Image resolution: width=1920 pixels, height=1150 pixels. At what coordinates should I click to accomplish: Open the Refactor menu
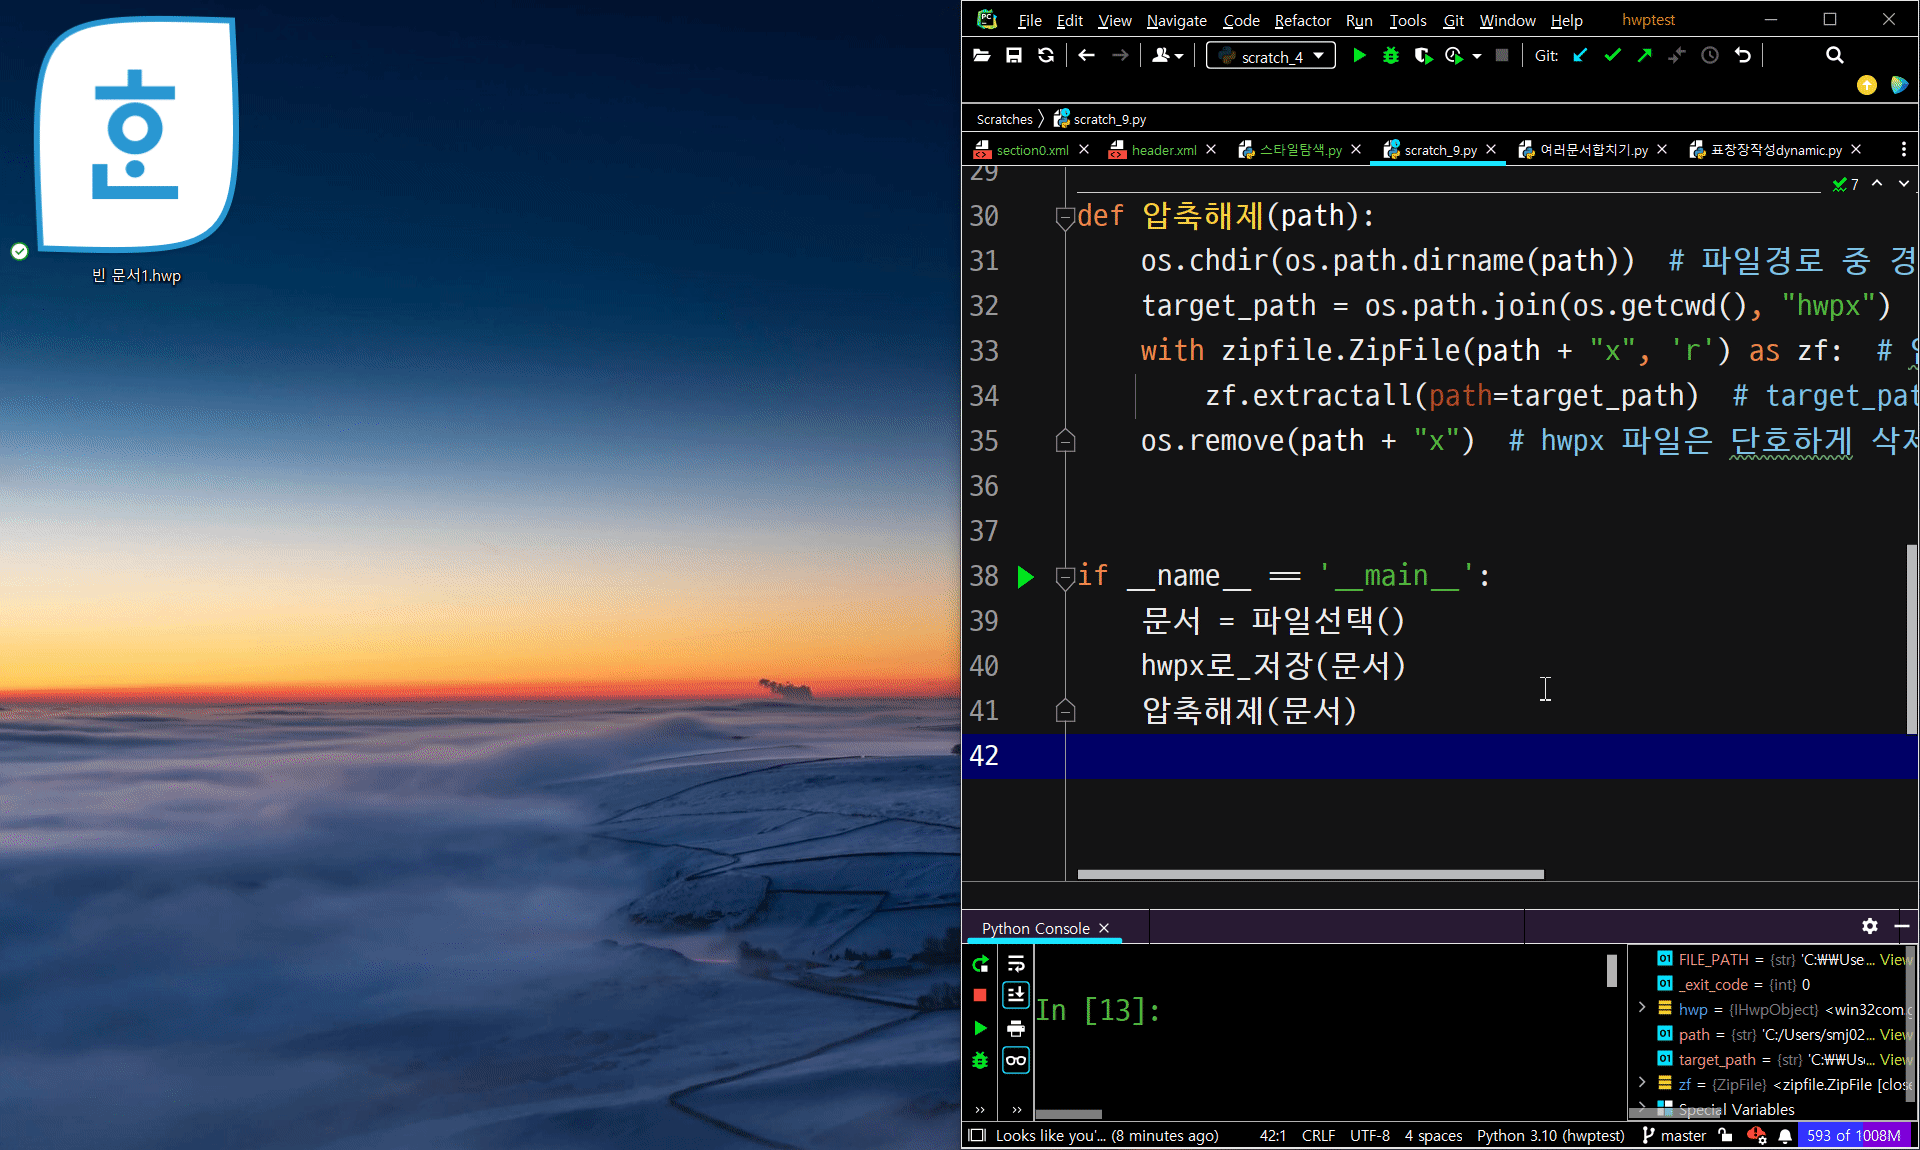pos(1301,20)
